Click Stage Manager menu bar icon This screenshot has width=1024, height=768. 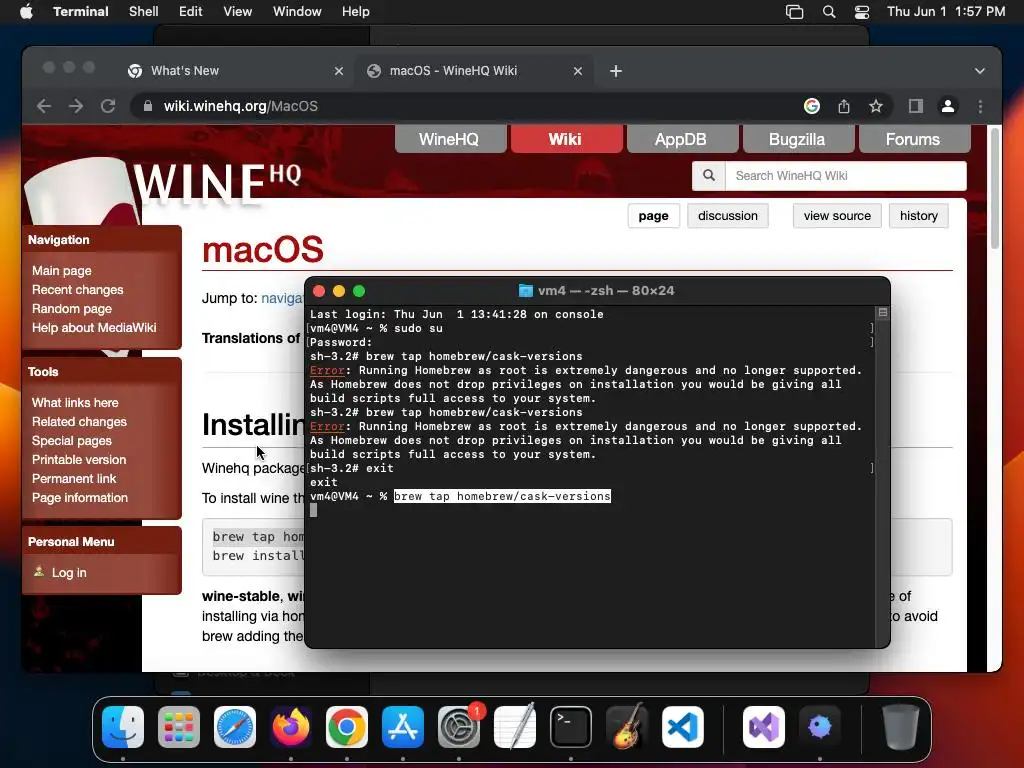pyautogui.click(x=794, y=12)
